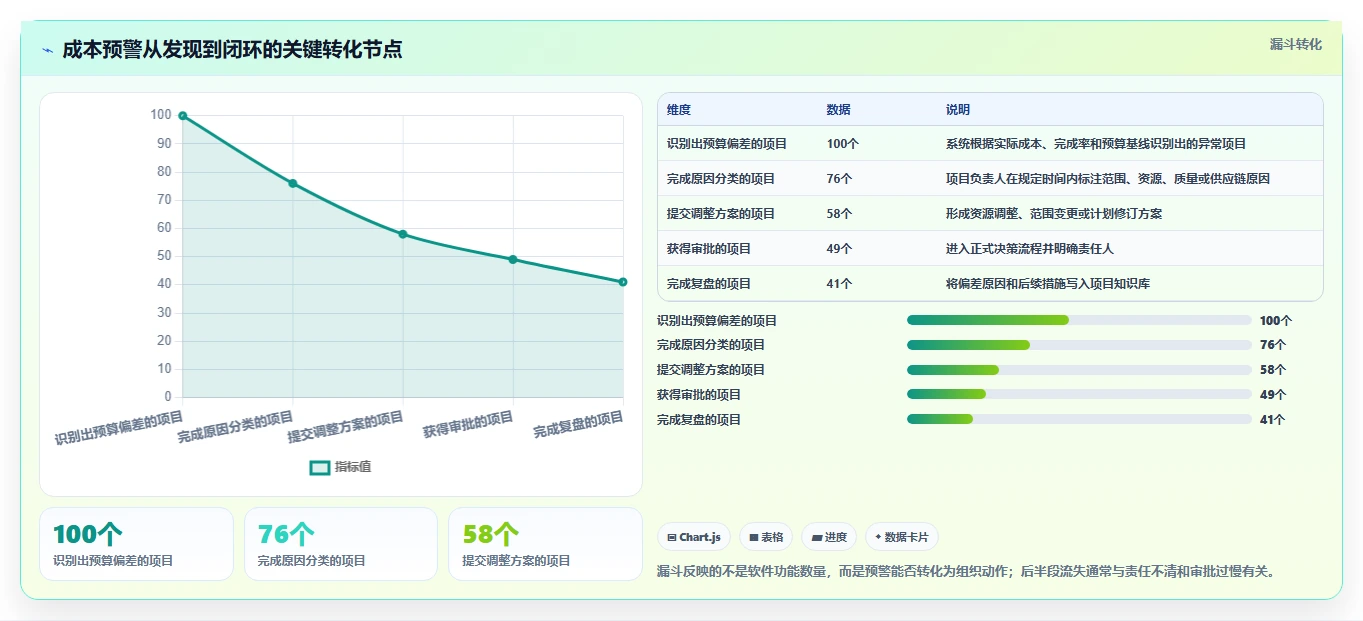The image size is (1363, 621).
Task: Click the 数据卡片 tag chip
Action: point(902,537)
